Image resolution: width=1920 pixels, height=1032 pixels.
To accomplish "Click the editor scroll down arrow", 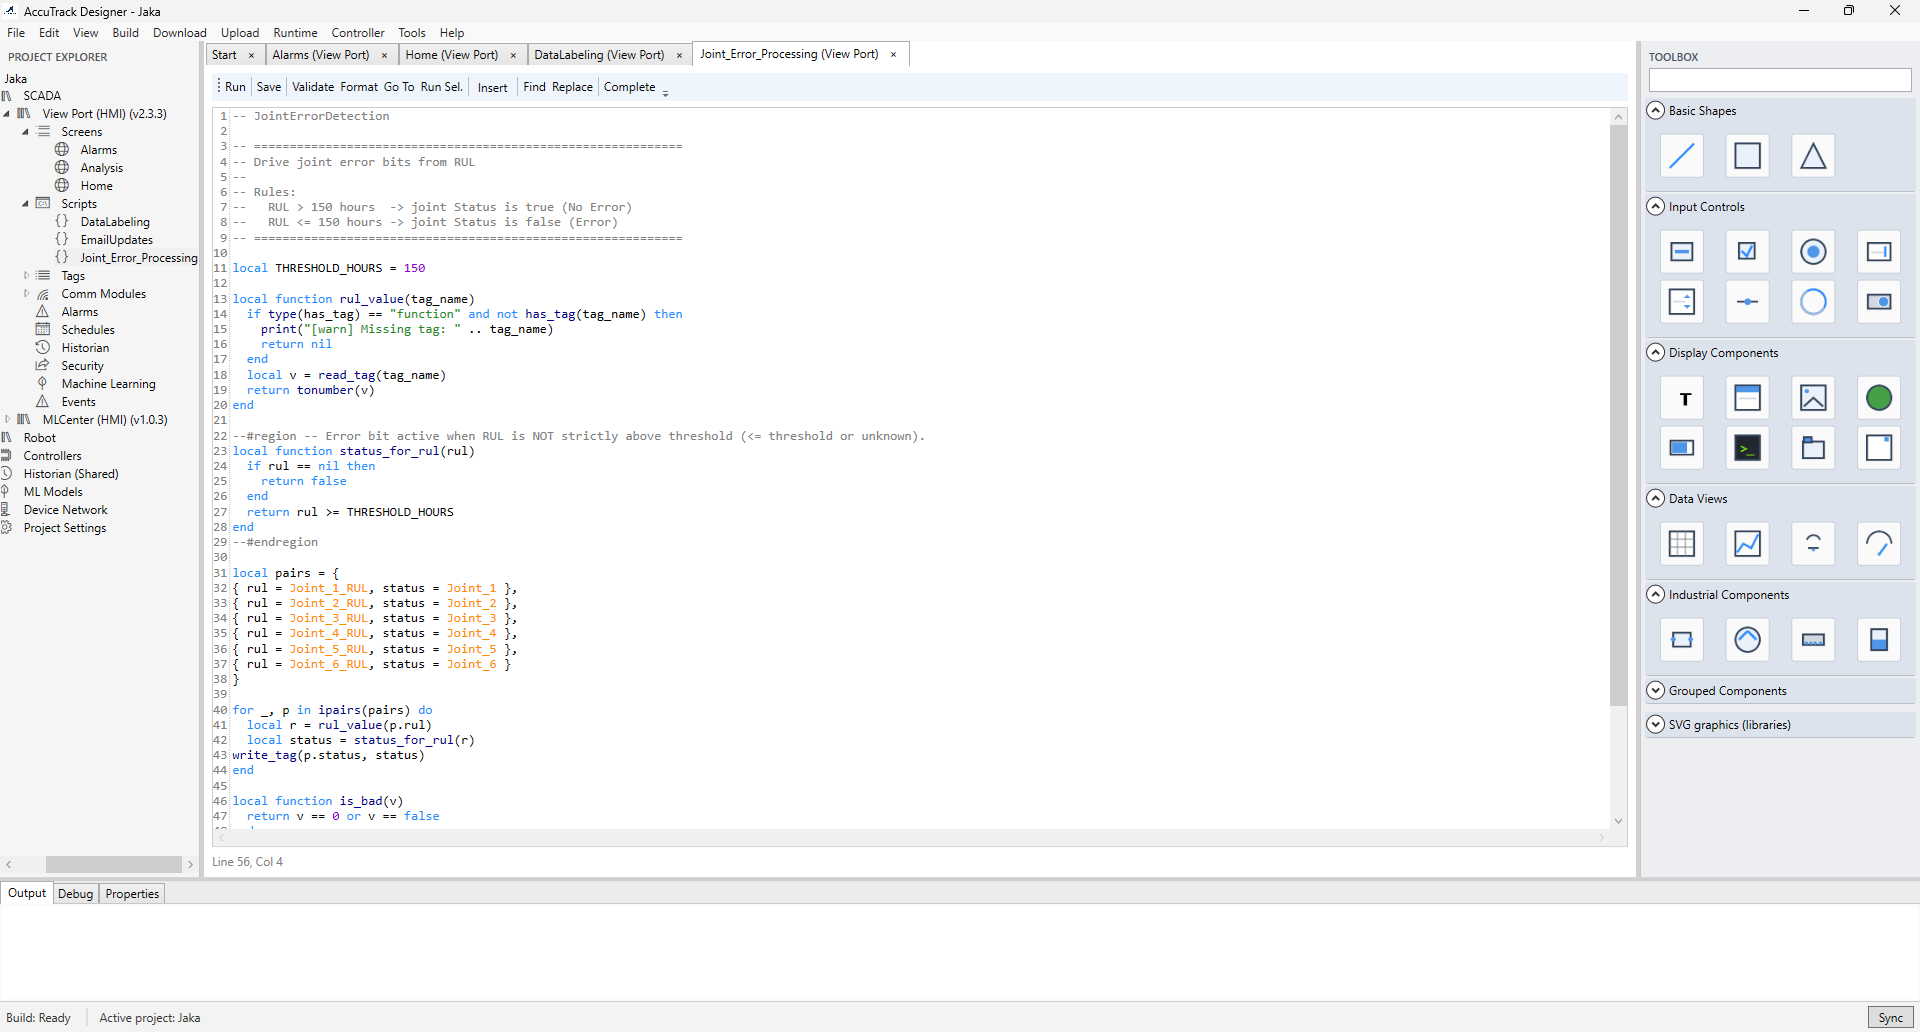I will (x=1618, y=821).
